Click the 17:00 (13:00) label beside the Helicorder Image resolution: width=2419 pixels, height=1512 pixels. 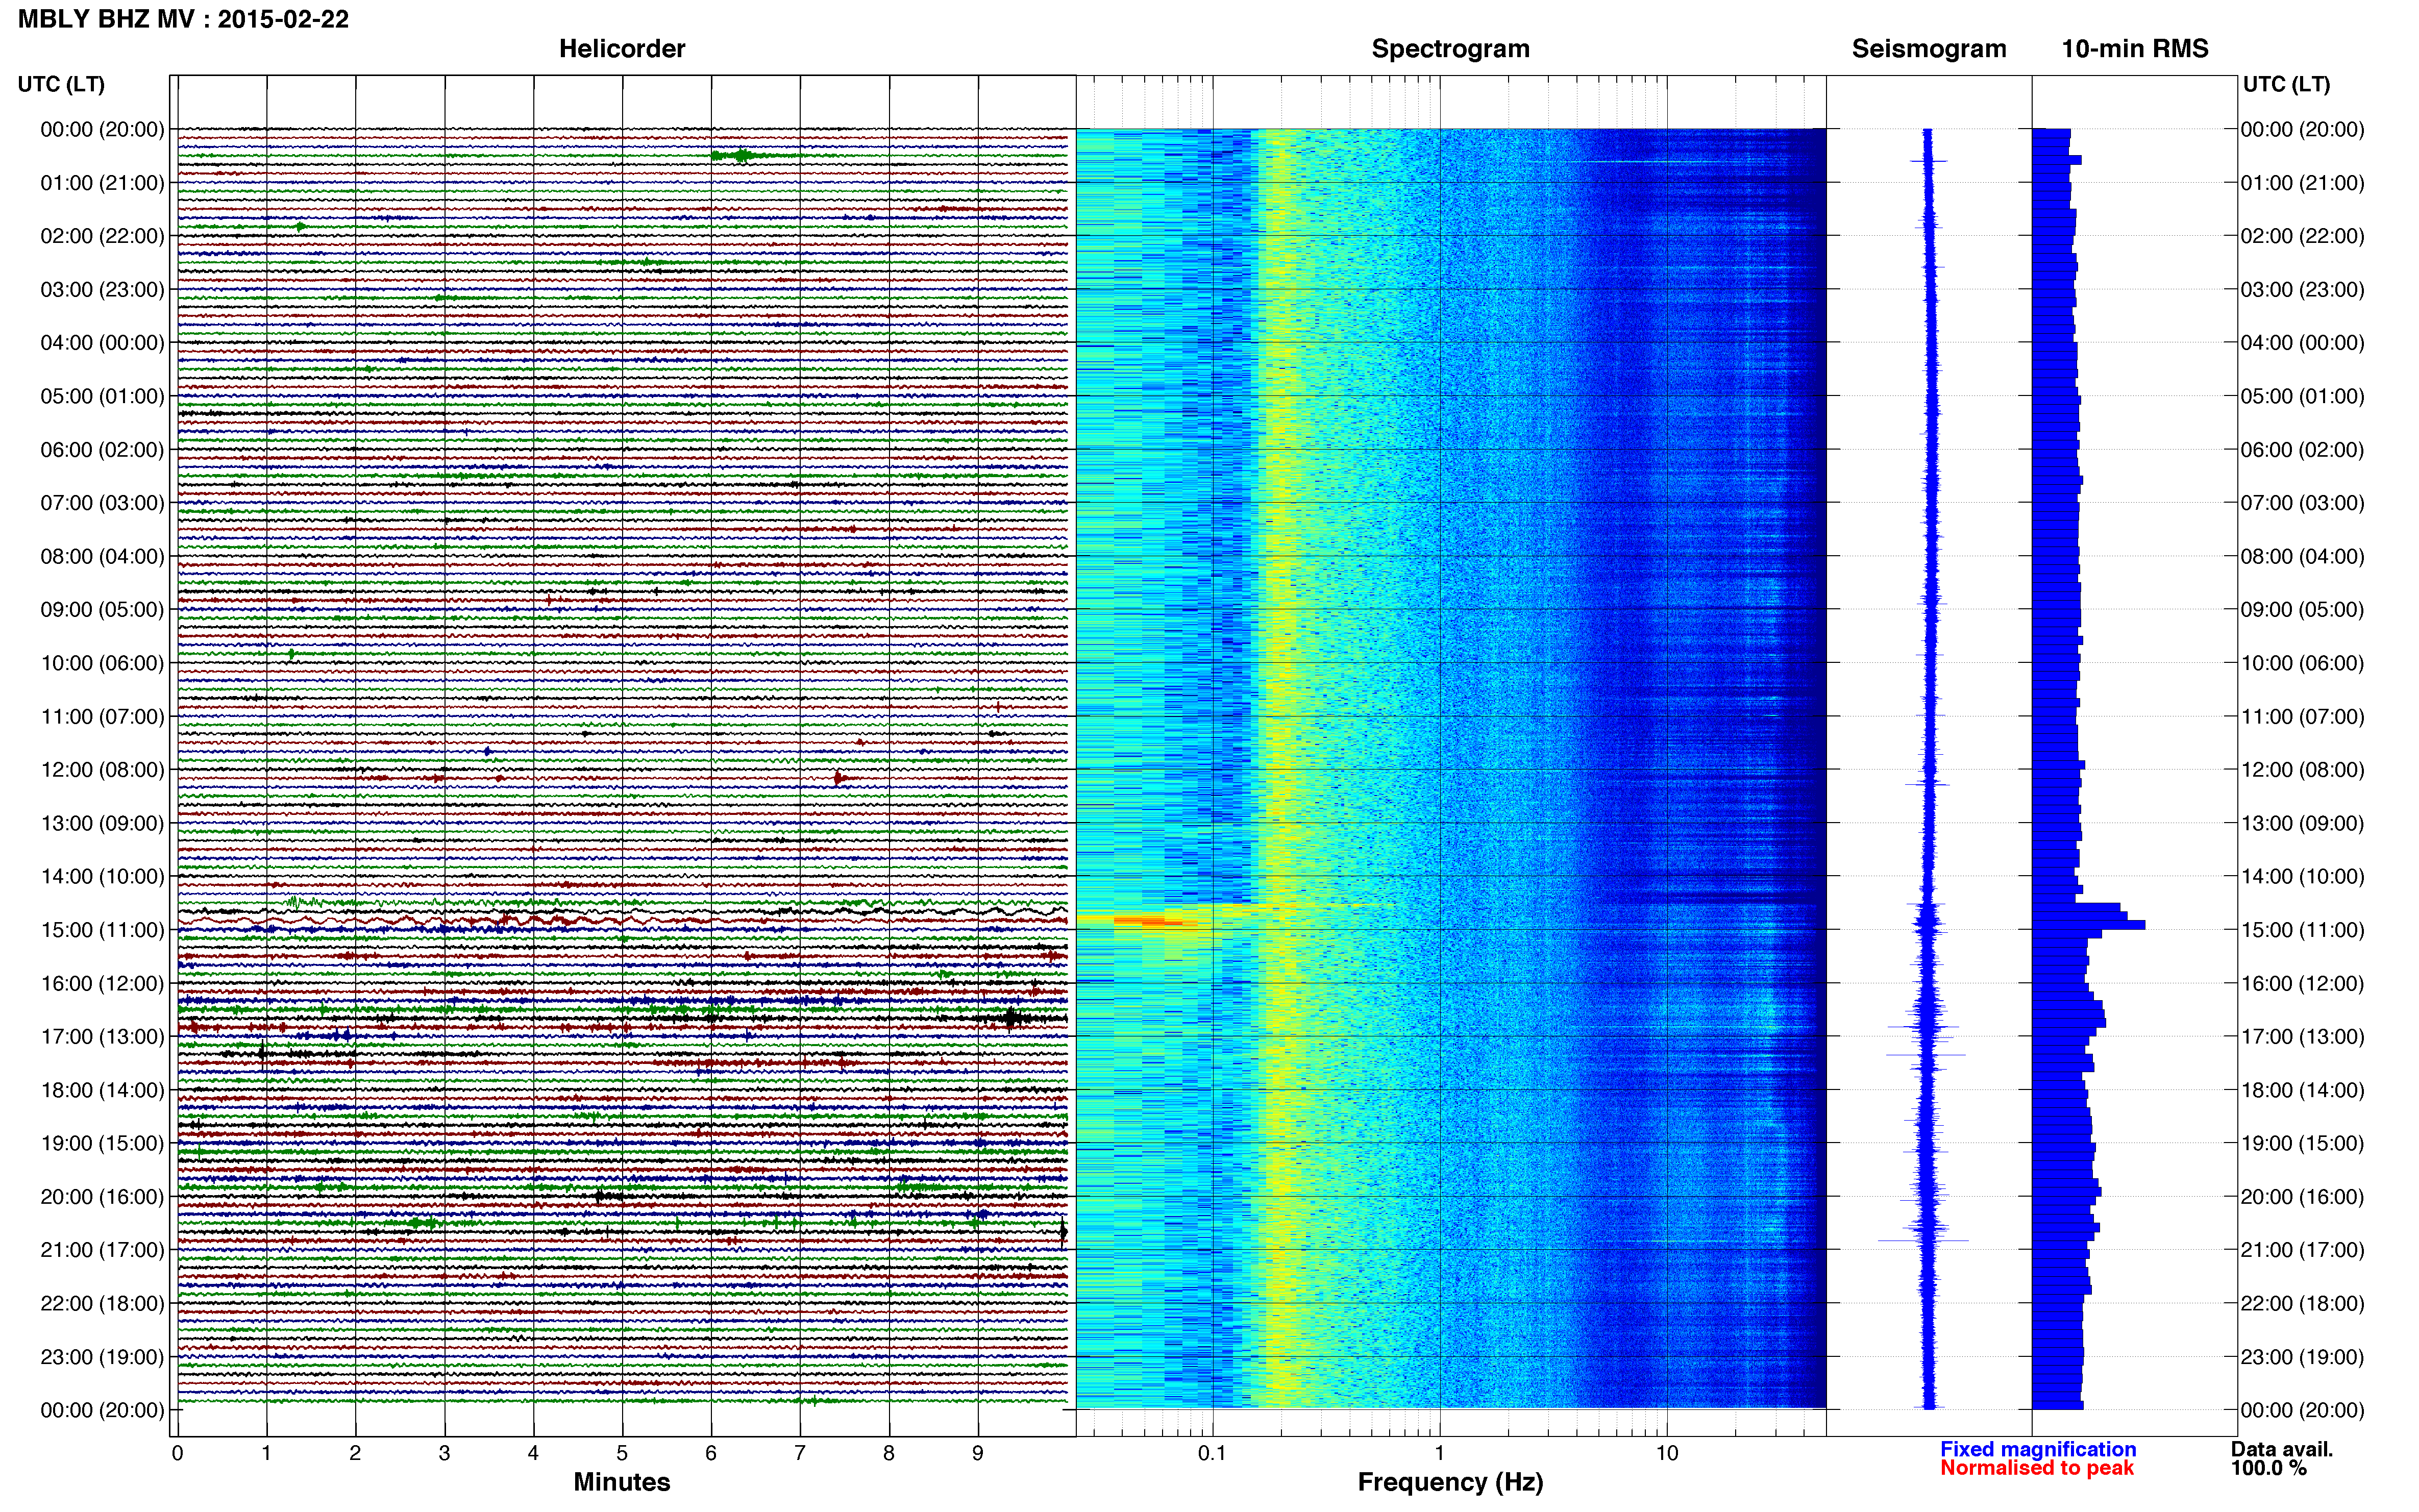pyautogui.click(x=102, y=1037)
